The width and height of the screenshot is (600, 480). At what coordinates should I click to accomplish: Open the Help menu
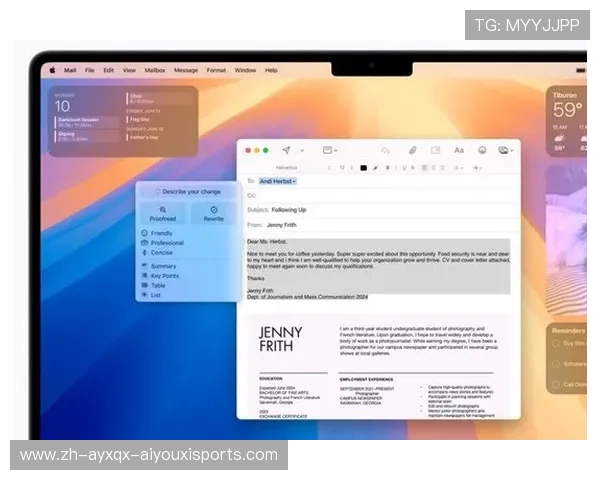[271, 70]
